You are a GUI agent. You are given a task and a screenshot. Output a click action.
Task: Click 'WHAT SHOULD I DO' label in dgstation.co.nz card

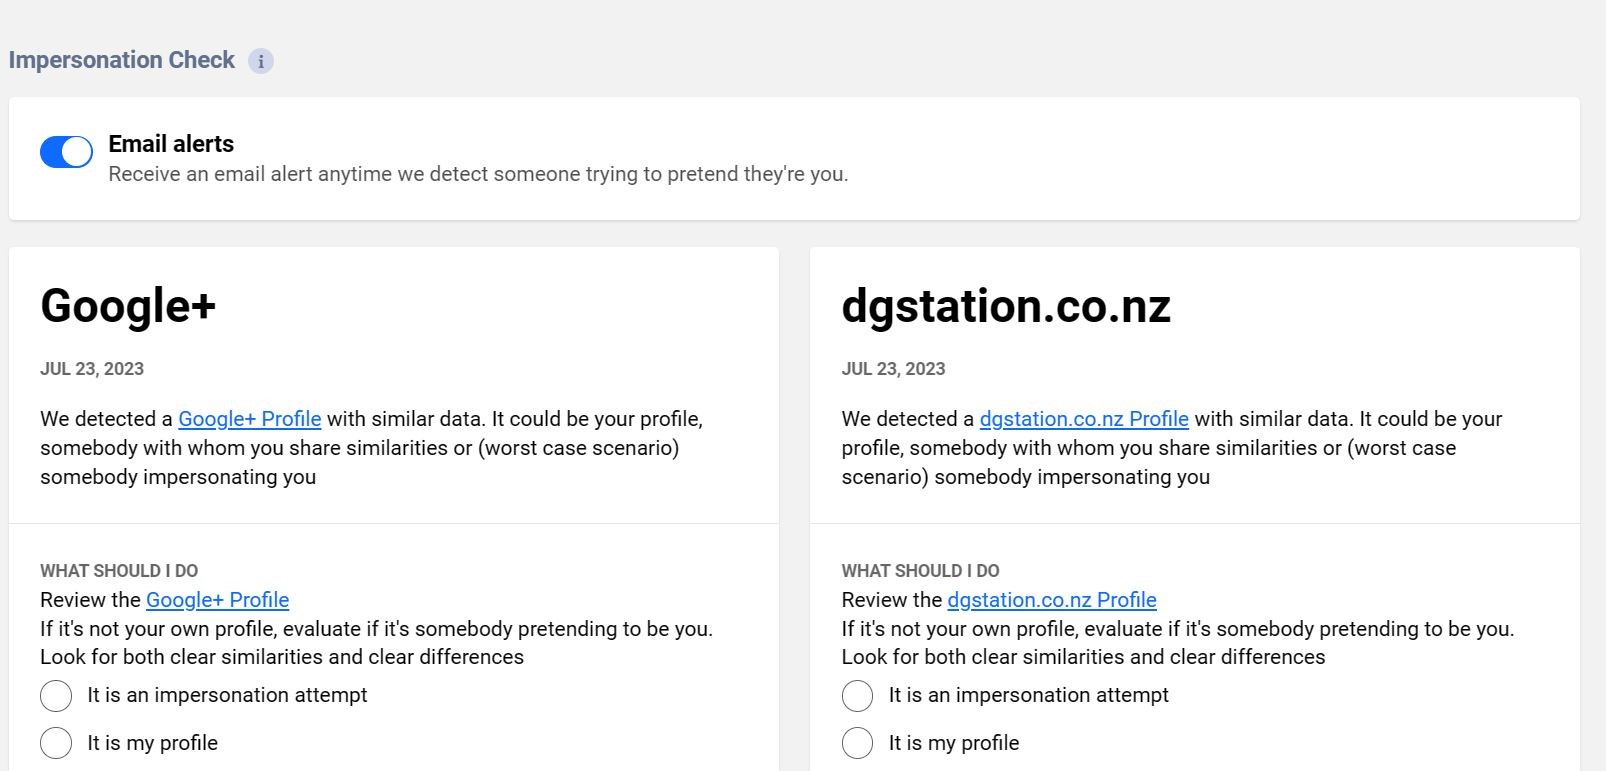click(x=920, y=571)
